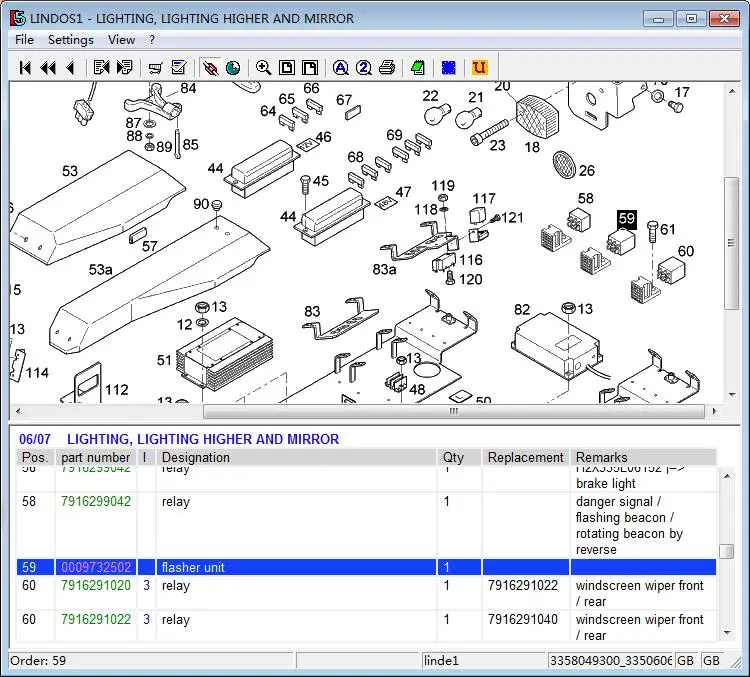Image resolution: width=750 pixels, height=677 pixels.
Task: Select position 58 relay row
Action: tap(366, 525)
